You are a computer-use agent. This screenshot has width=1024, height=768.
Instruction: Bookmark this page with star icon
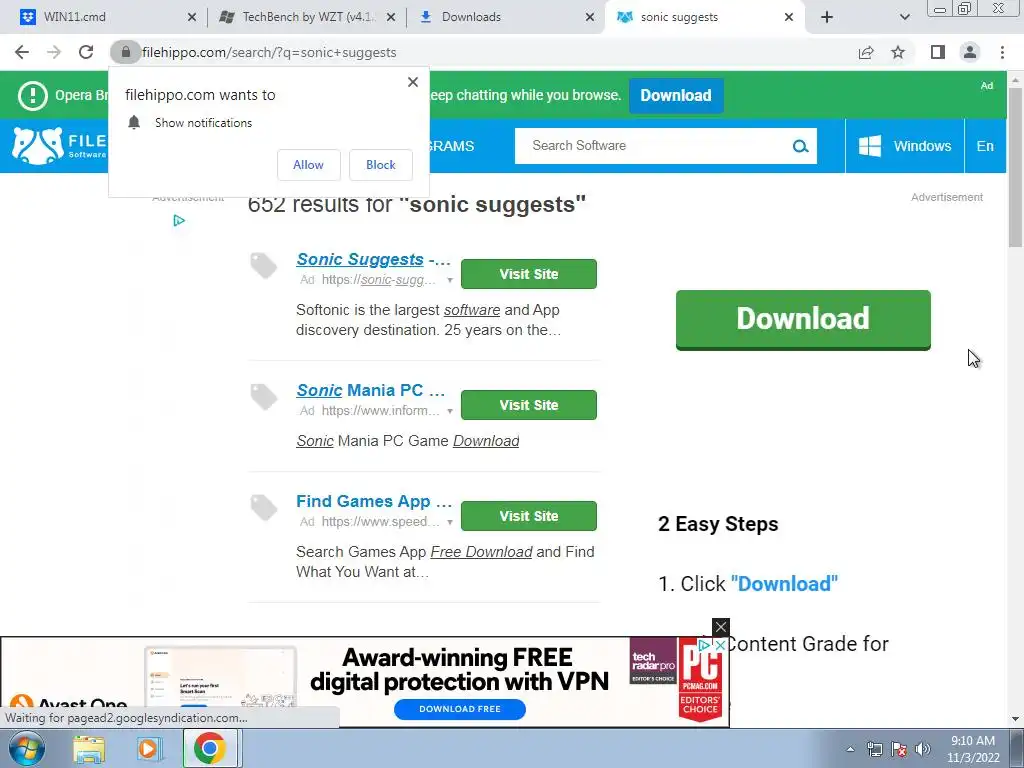pyautogui.click(x=898, y=52)
